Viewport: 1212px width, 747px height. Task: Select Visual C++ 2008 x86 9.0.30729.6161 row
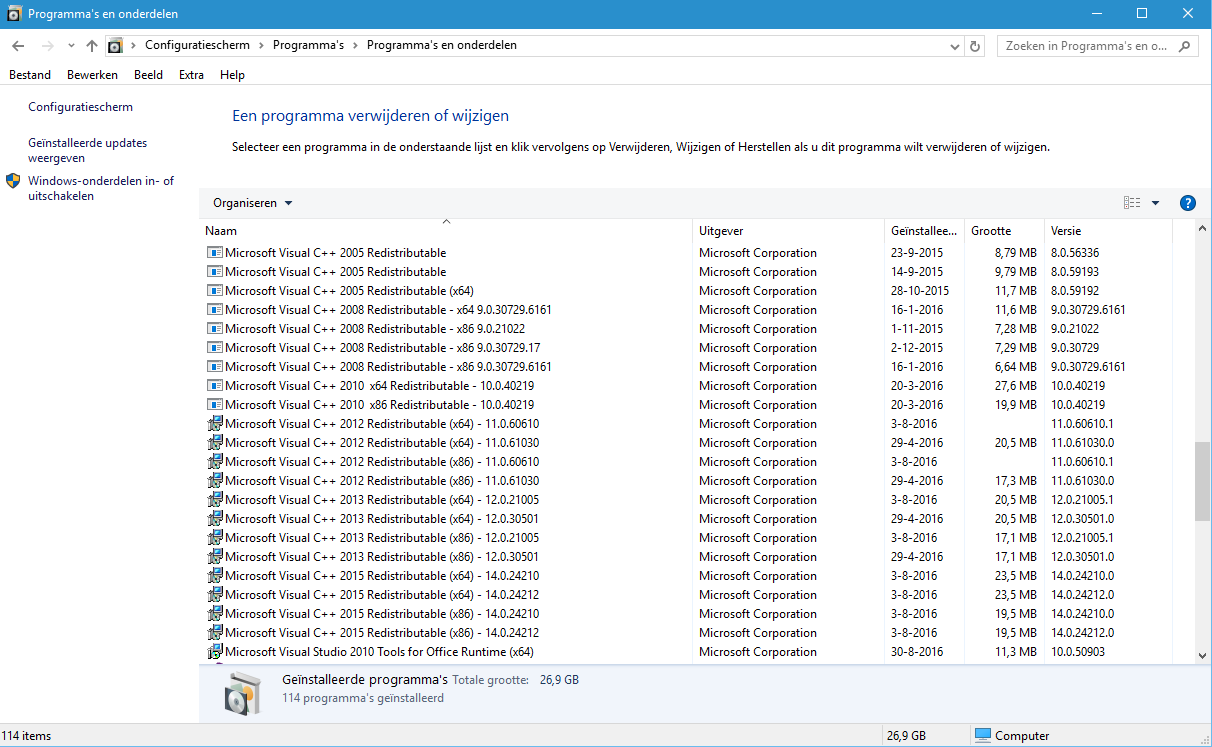click(685, 367)
